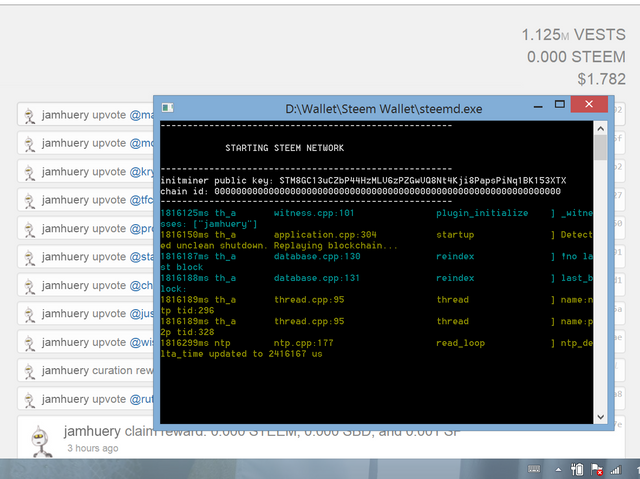
Task: Click the "1.125M VESTS" balance value
Action: pyautogui.click(x=573, y=35)
